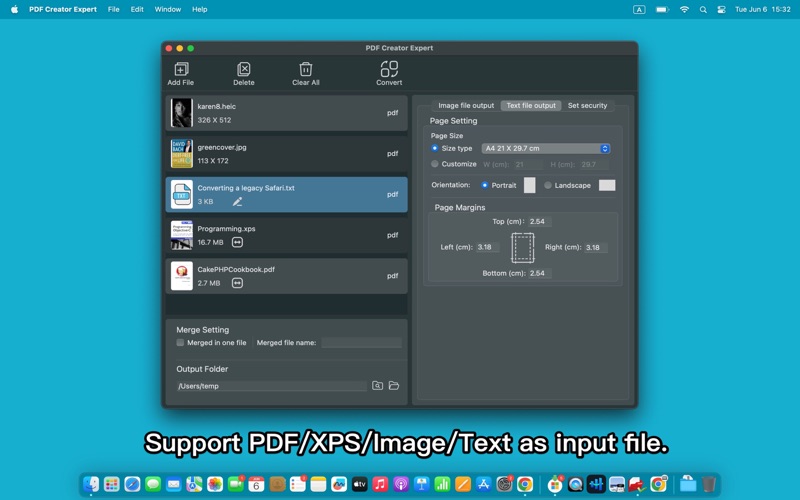Click the CakePHPCookbook.pdf thumbnail
Screen dimensions: 800x500
pos(182,276)
